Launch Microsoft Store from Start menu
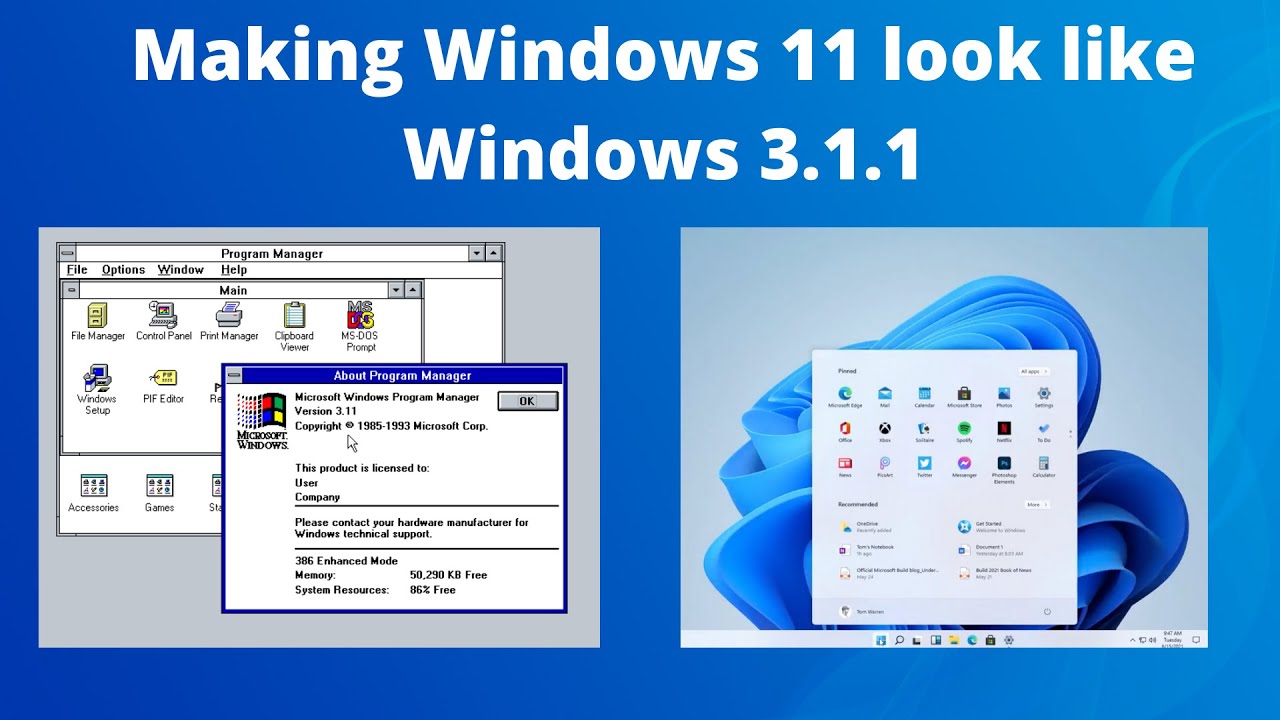 click(964, 398)
